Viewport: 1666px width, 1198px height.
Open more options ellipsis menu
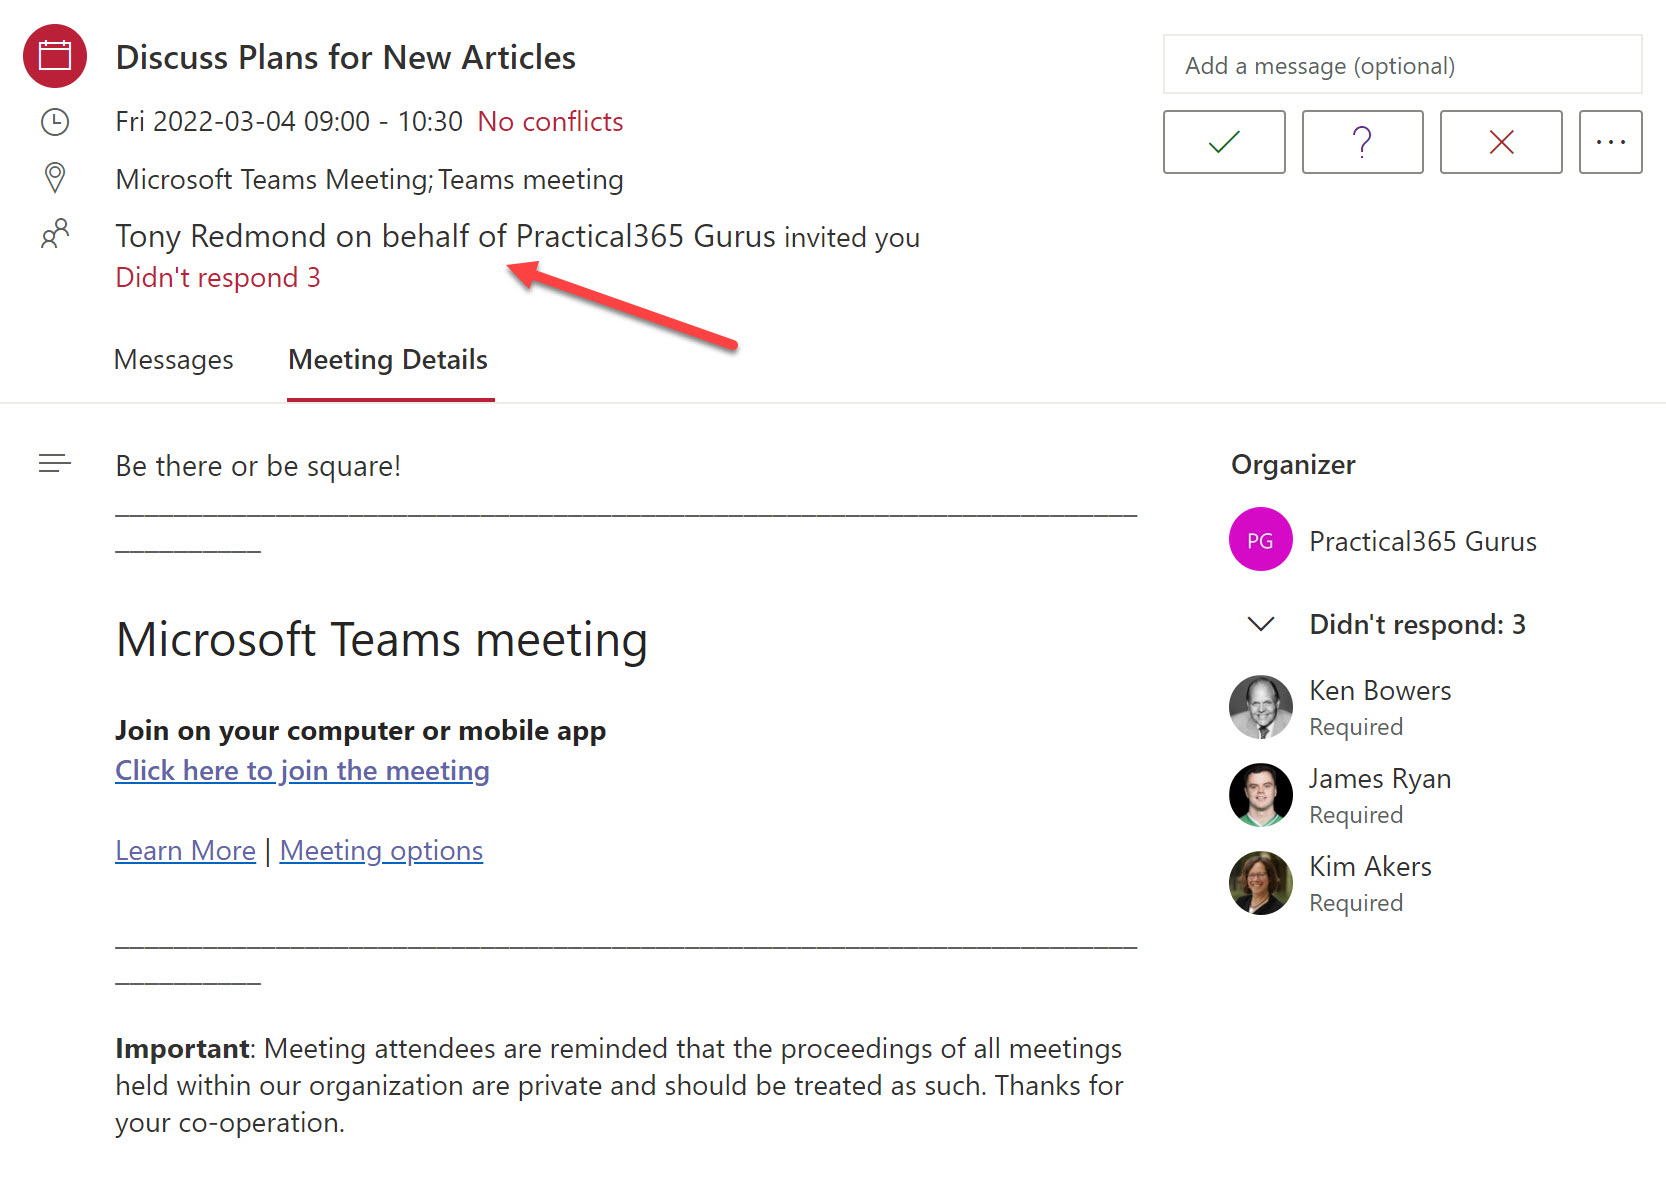click(x=1610, y=142)
